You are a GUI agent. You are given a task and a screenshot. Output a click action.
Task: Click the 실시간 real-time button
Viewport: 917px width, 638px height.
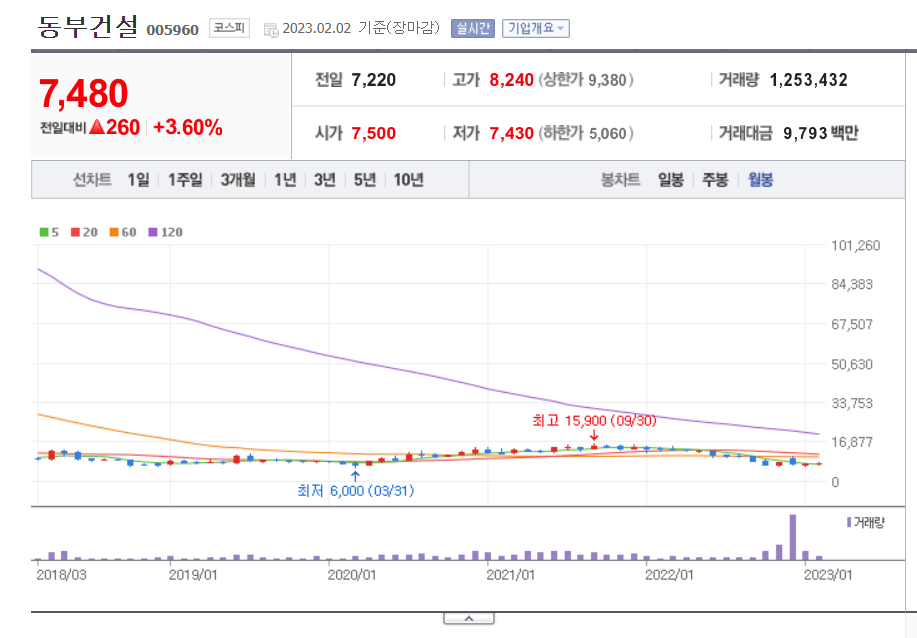(x=473, y=28)
